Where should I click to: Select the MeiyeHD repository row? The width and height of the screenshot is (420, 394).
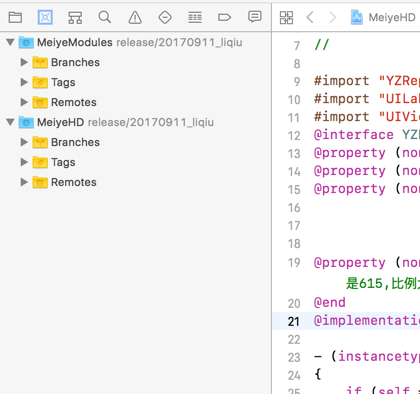pos(136,122)
